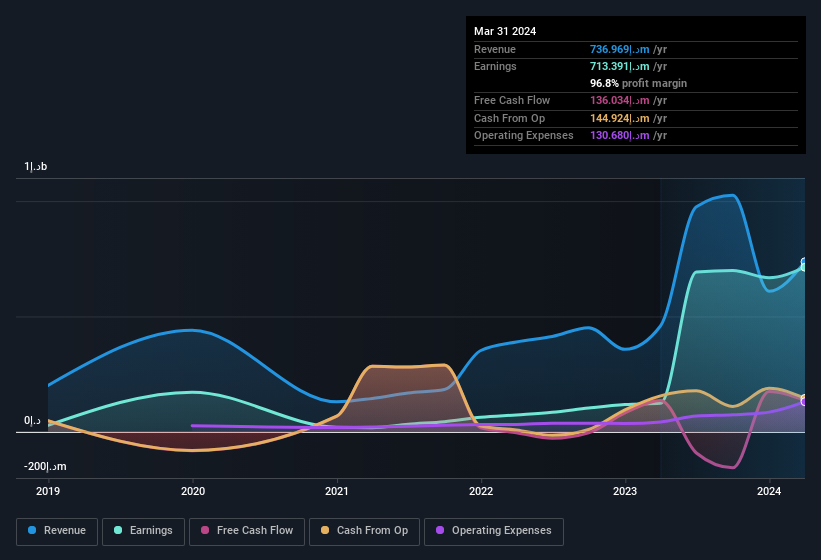This screenshot has height=560, width=821.
Task: Toggle the Free Cash Flow legend button
Action: tap(247, 531)
